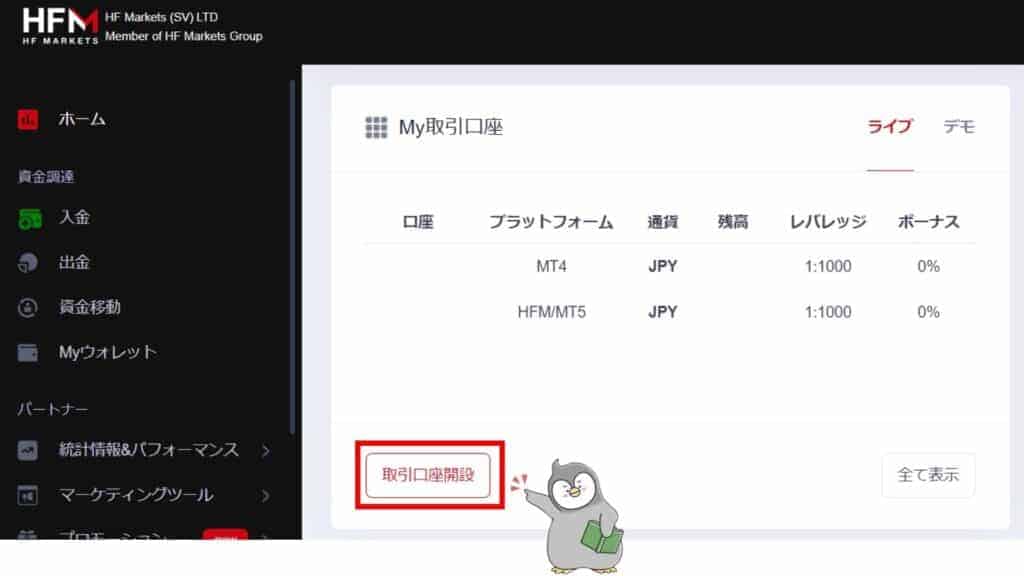1024x576 pixels.
Task: Click the statistics chart icon
Action: 27,450
